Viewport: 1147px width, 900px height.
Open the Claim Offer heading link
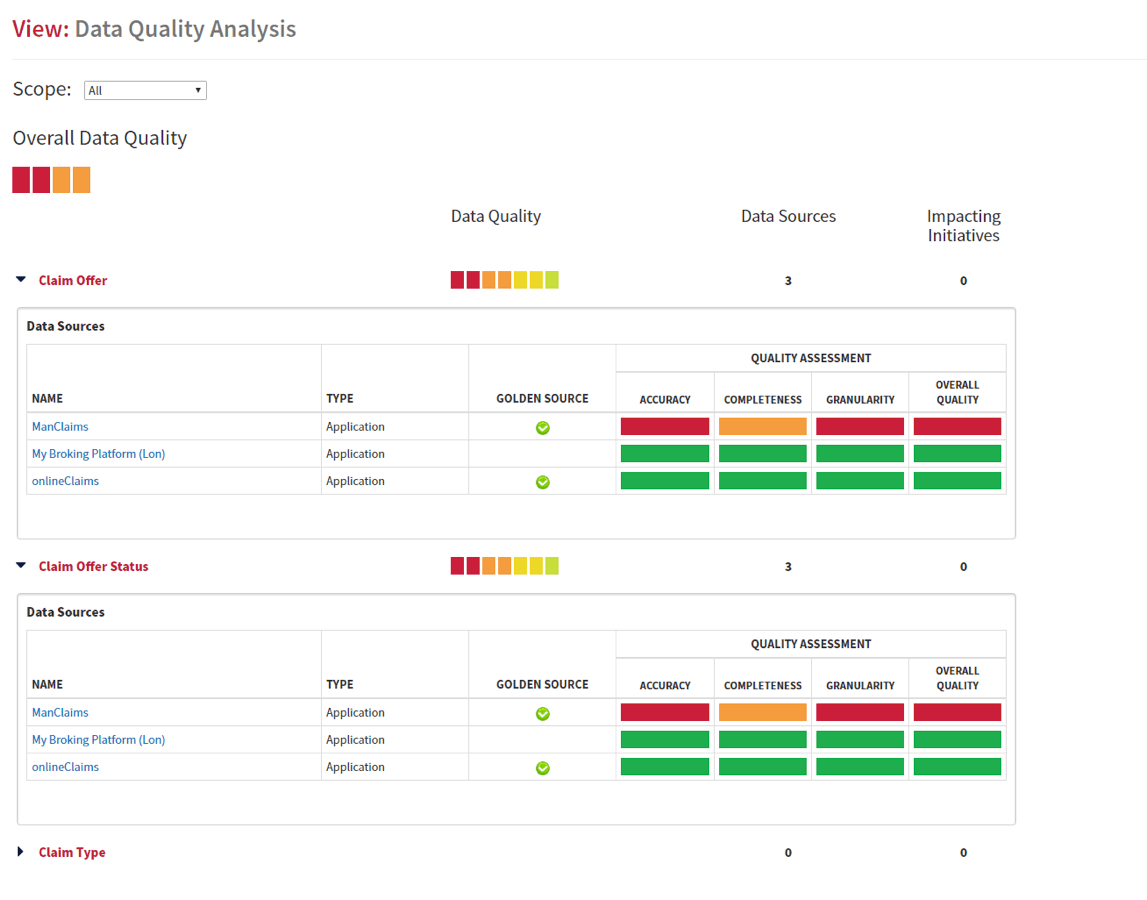pos(72,280)
